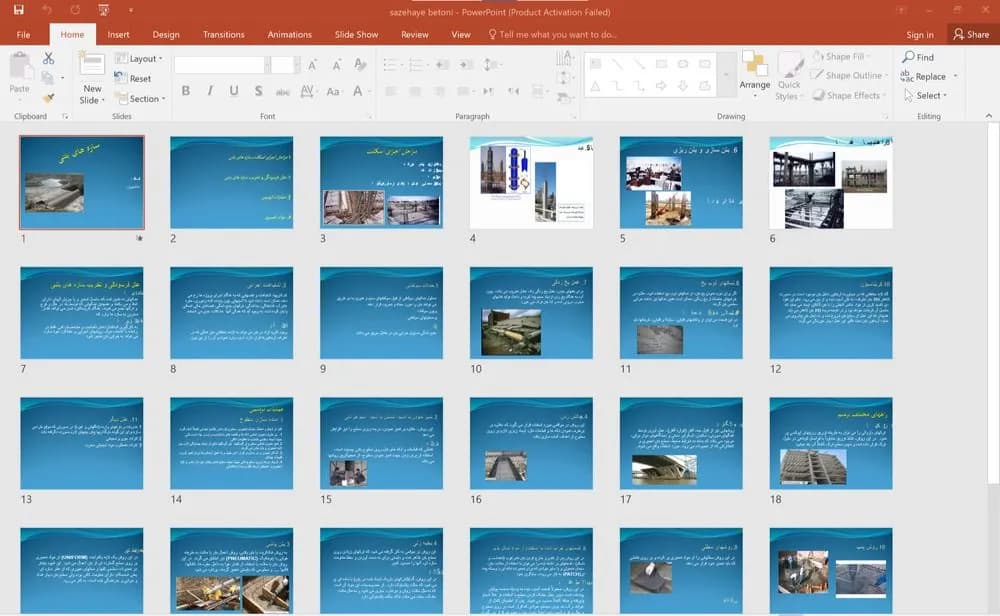
Task: Click the Clear All Formatting icon
Action: click(360, 64)
